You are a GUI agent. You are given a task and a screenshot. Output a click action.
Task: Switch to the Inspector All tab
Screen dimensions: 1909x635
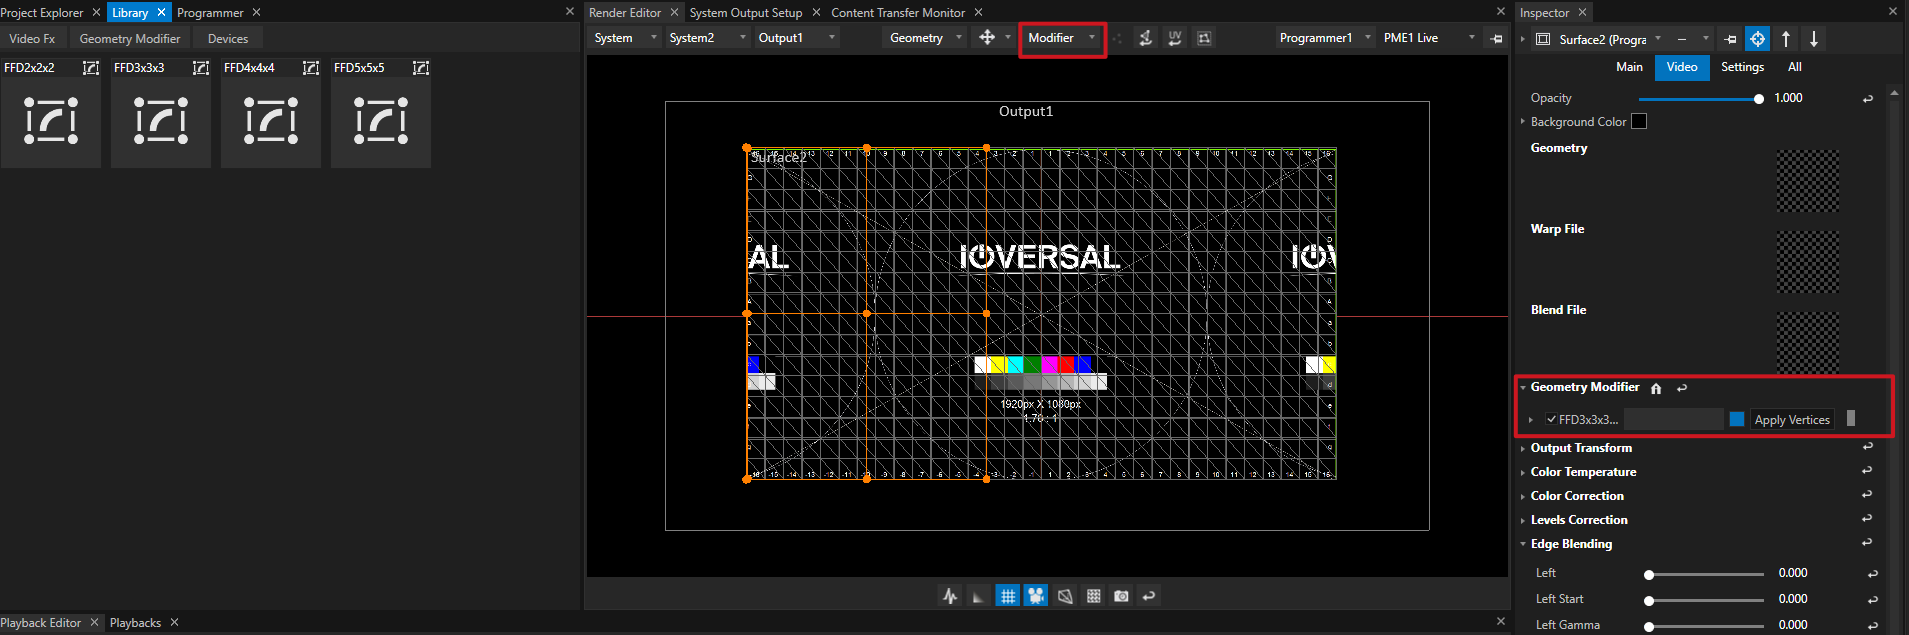1795,67
